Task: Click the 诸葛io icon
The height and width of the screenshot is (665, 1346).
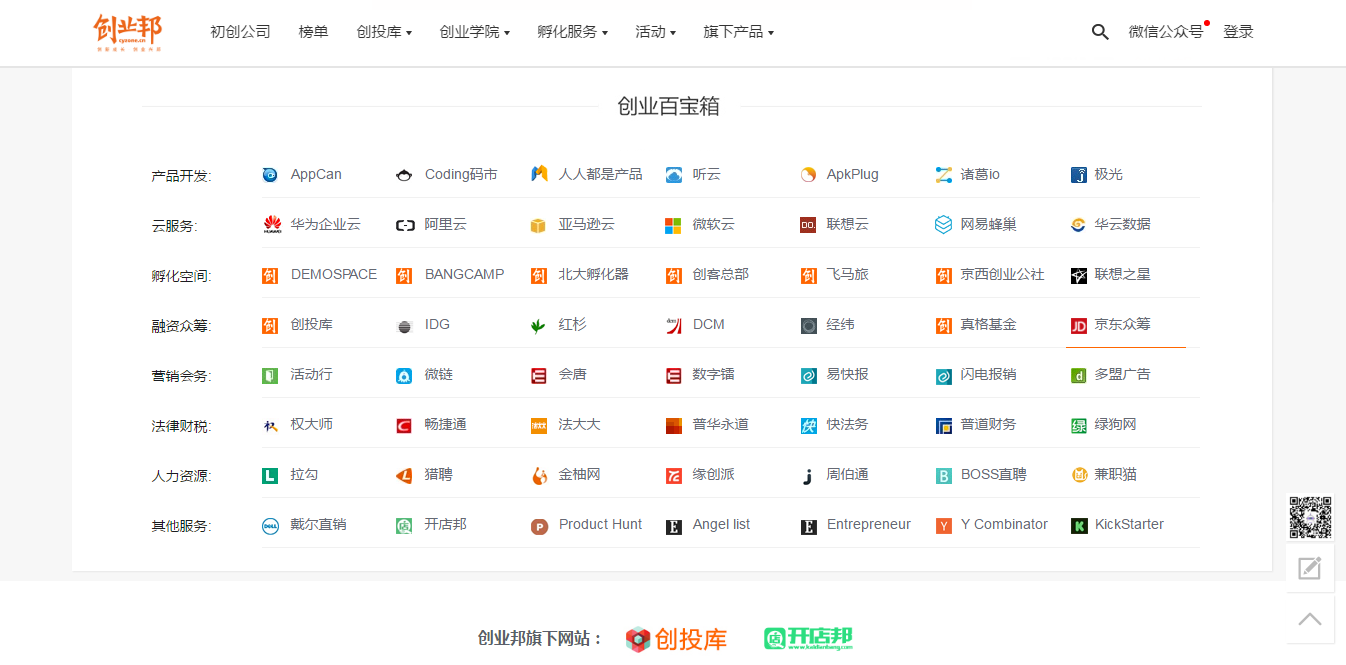Action: [943, 175]
